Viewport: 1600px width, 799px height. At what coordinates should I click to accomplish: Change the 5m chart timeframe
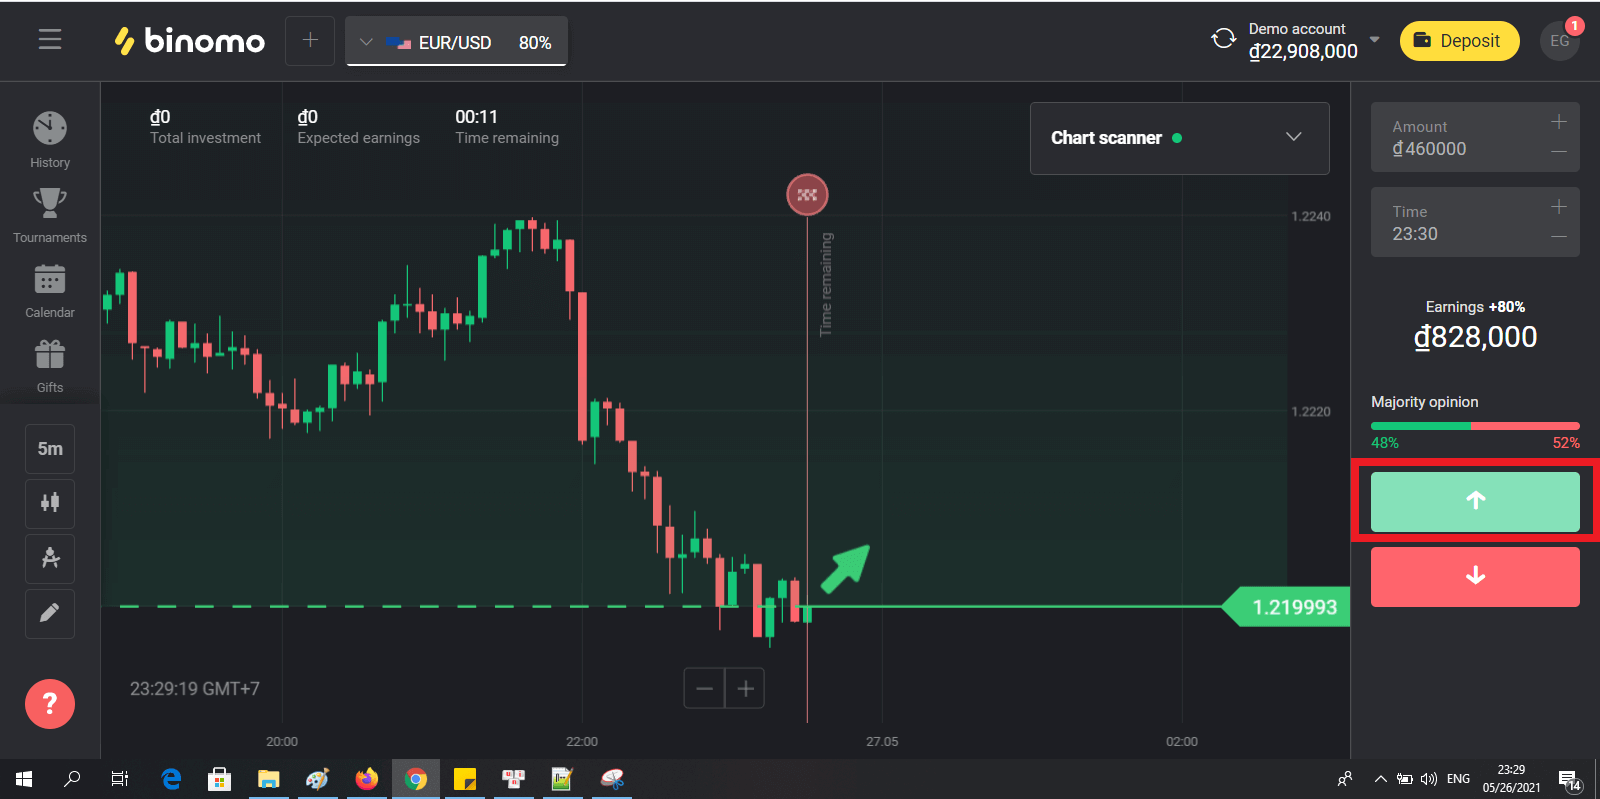[x=50, y=449]
